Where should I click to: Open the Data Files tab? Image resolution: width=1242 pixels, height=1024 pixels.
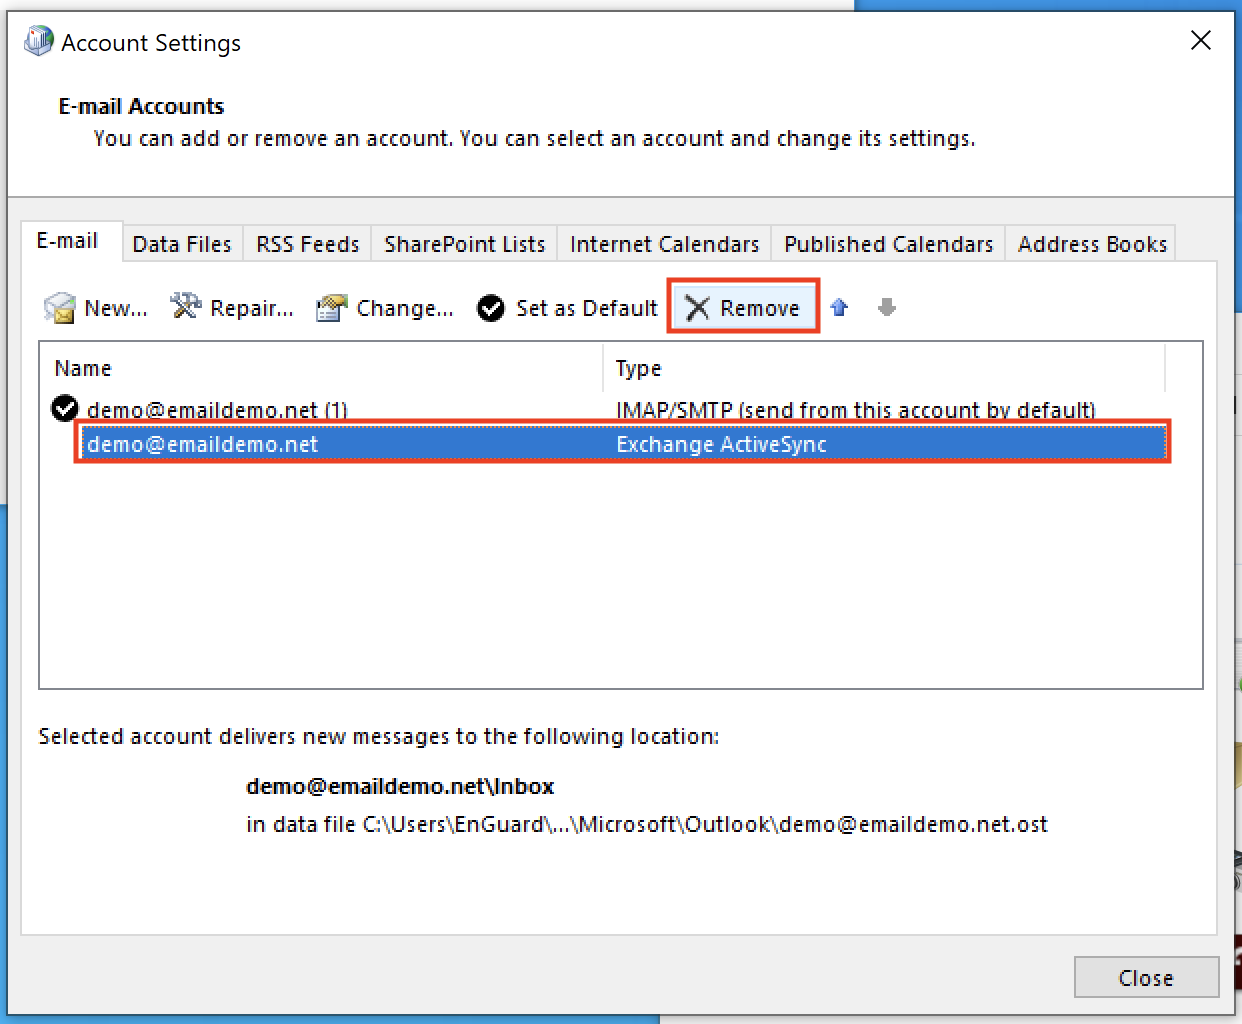click(182, 244)
